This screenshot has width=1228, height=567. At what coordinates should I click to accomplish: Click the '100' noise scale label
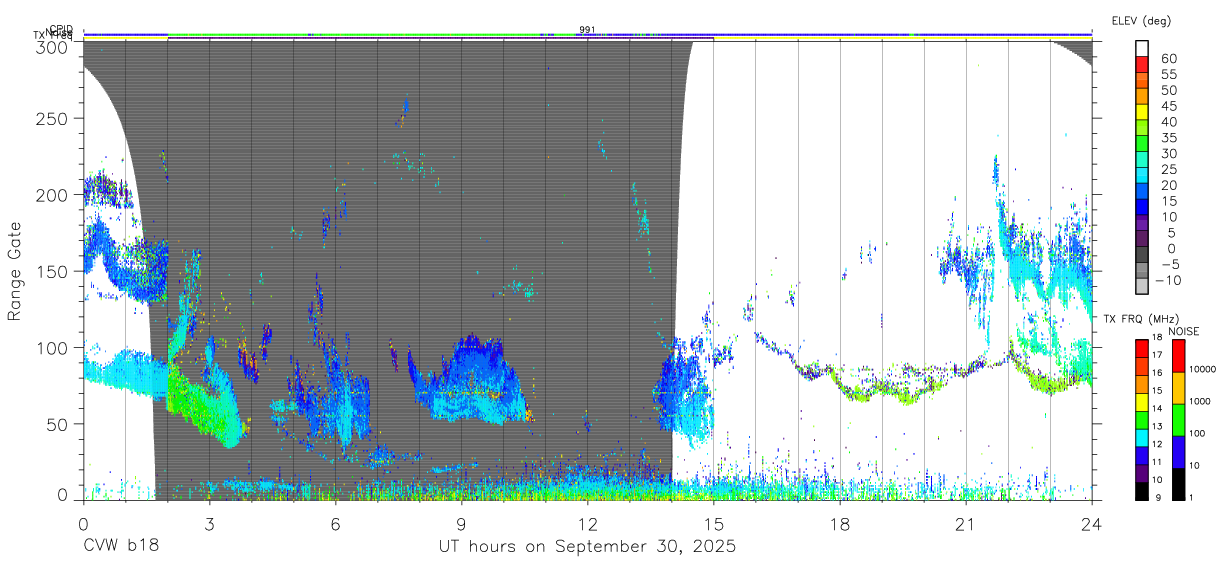click(x=1197, y=432)
